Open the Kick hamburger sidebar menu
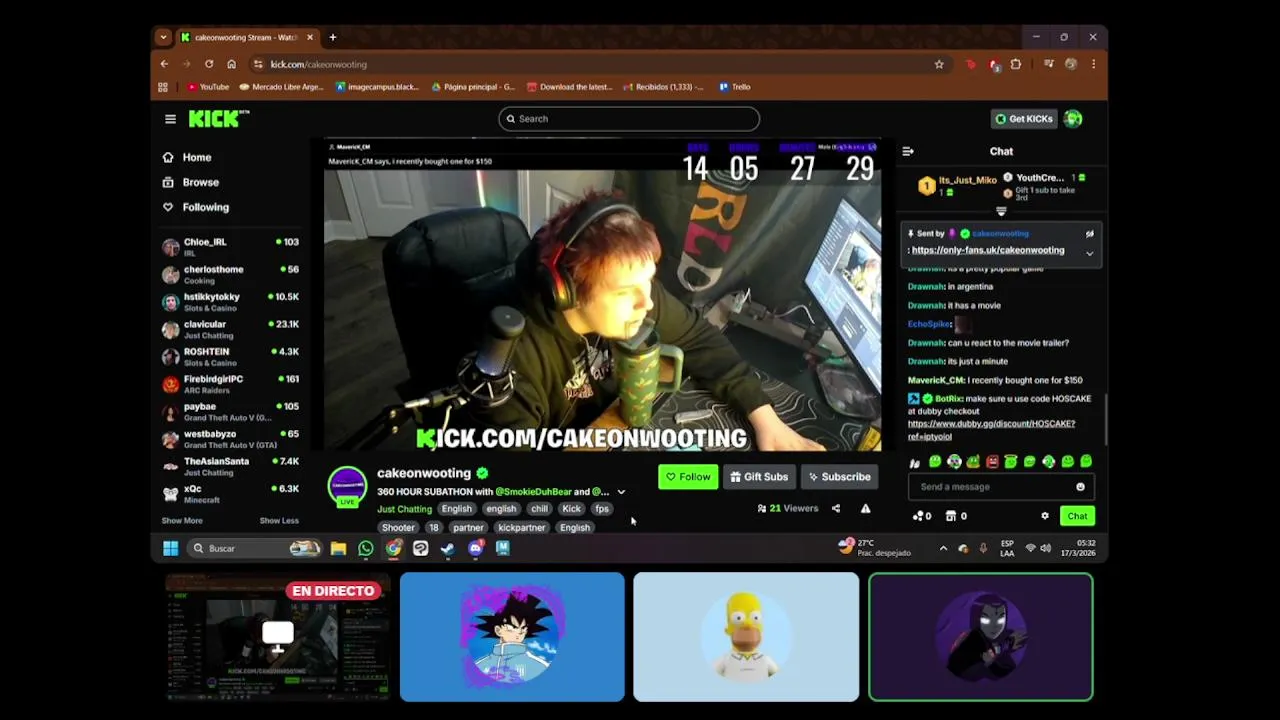This screenshot has height=720, width=1280. [x=170, y=119]
